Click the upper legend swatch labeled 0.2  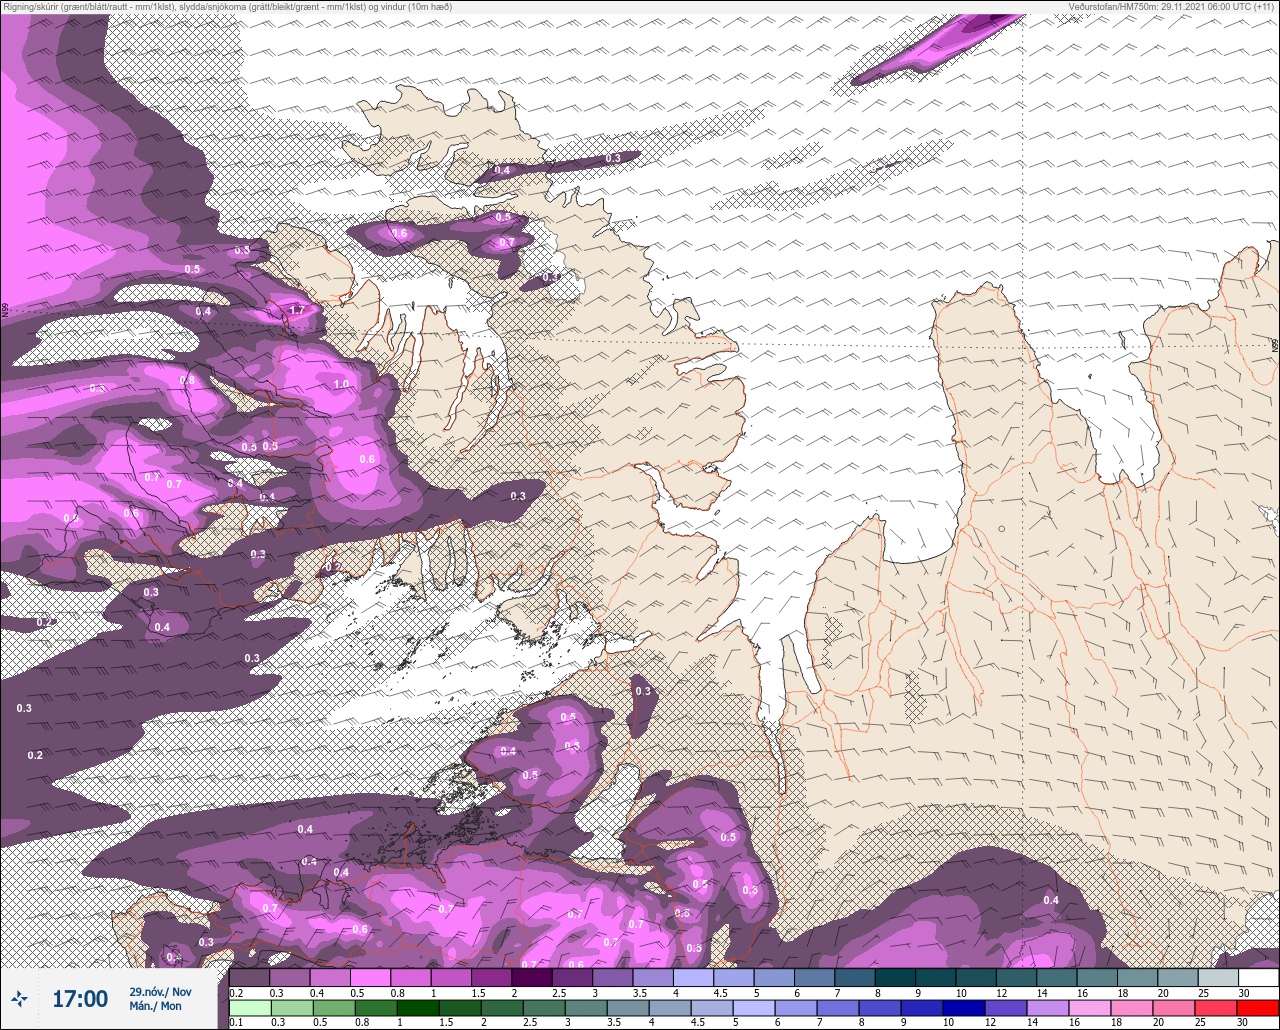point(249,977)
